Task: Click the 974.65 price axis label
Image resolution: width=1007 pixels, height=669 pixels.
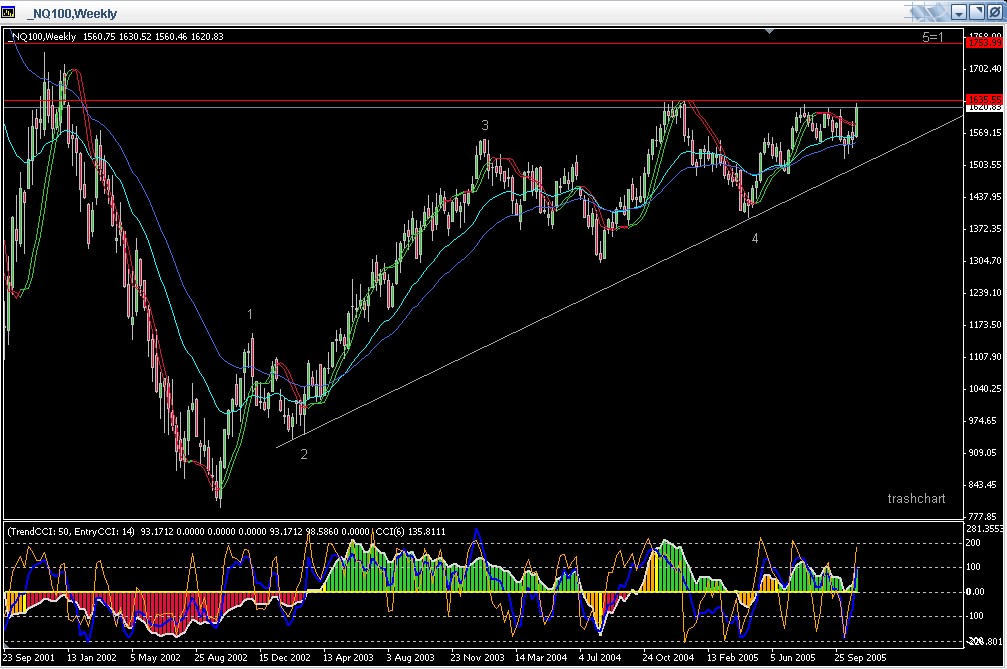Action: coord(985,421)
